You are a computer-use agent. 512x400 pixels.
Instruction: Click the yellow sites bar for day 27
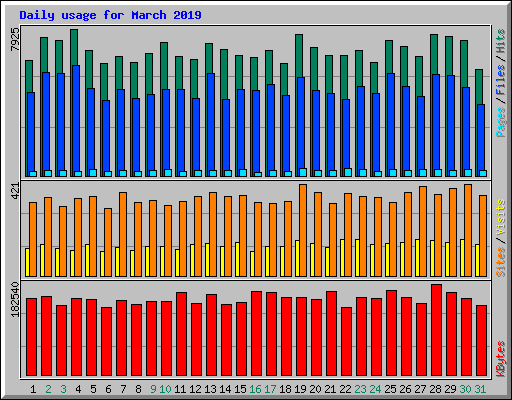pyautogui.click(x=417, y=258)
